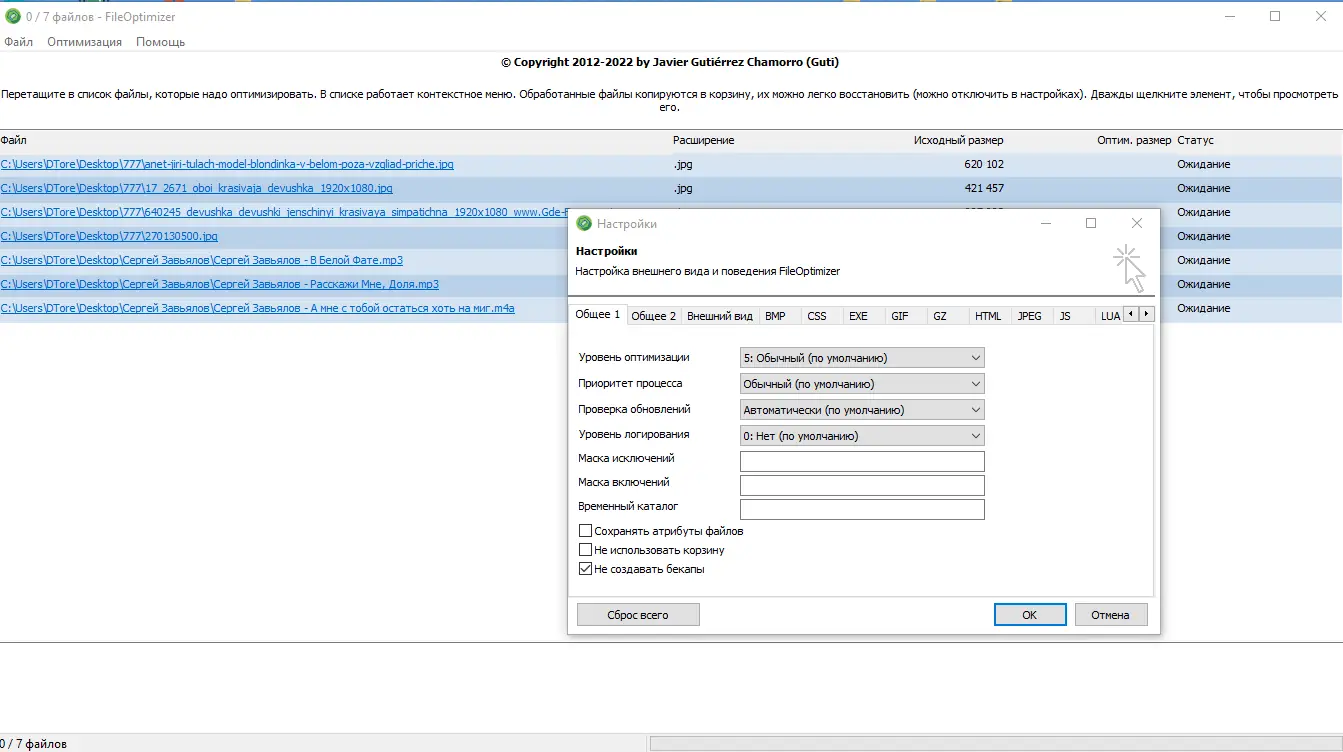Click the Расскажи Мне, Доля.mp3 file link
The width and height of the screenshot is (1343, 752).
pyautogui.click(x=219, y=284)
